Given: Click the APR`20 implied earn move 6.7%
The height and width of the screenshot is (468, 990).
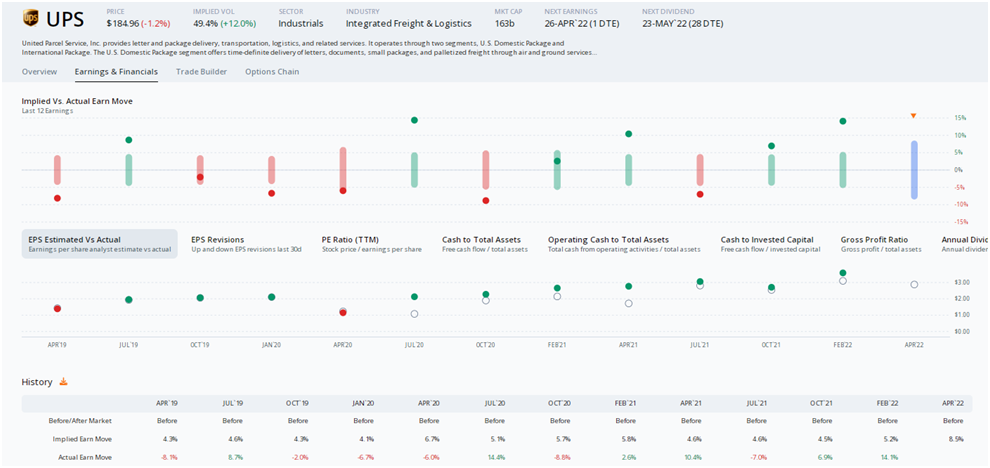Looking at the screenshot, I should [430, 438].
